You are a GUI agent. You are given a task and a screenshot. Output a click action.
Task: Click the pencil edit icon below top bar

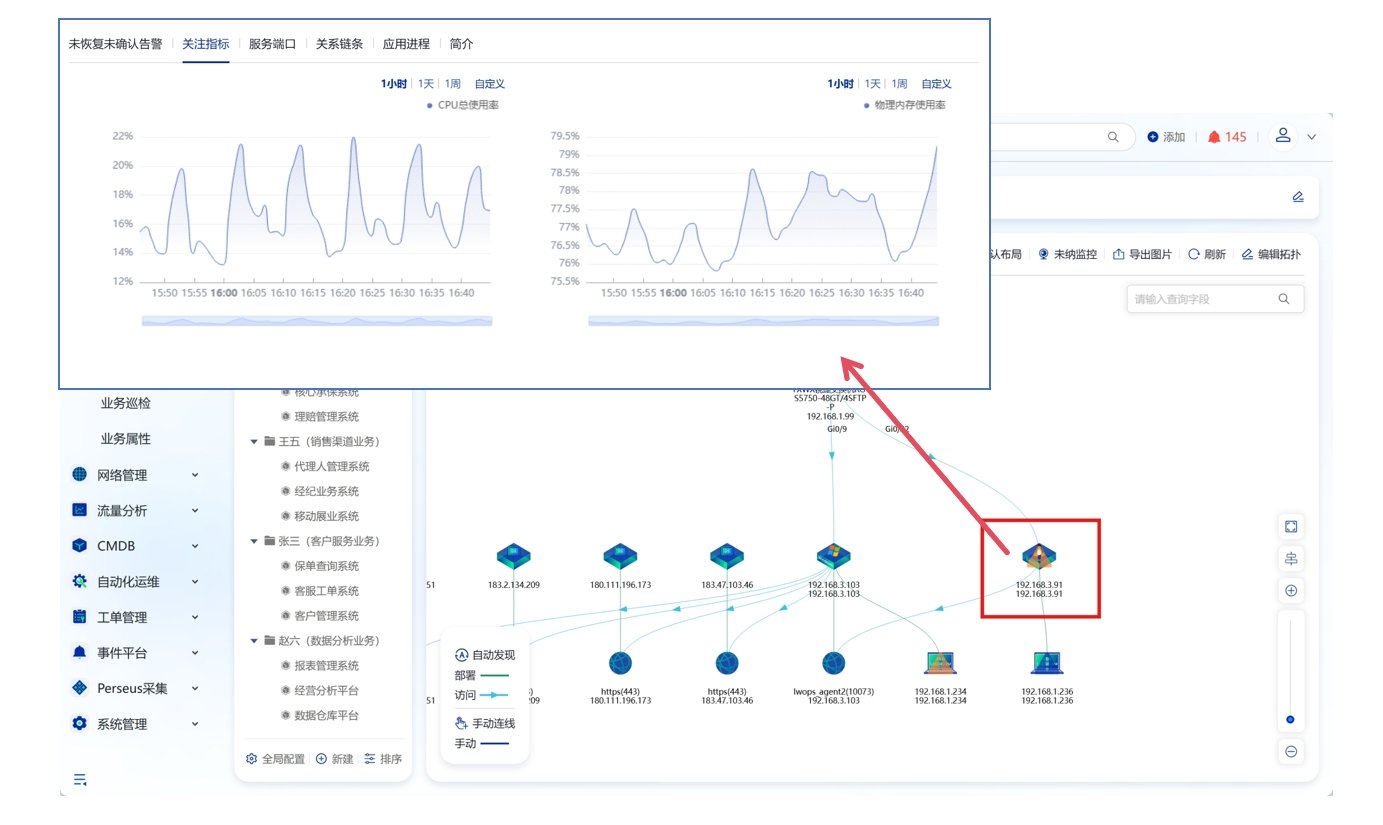click(x=1298, y=197)
